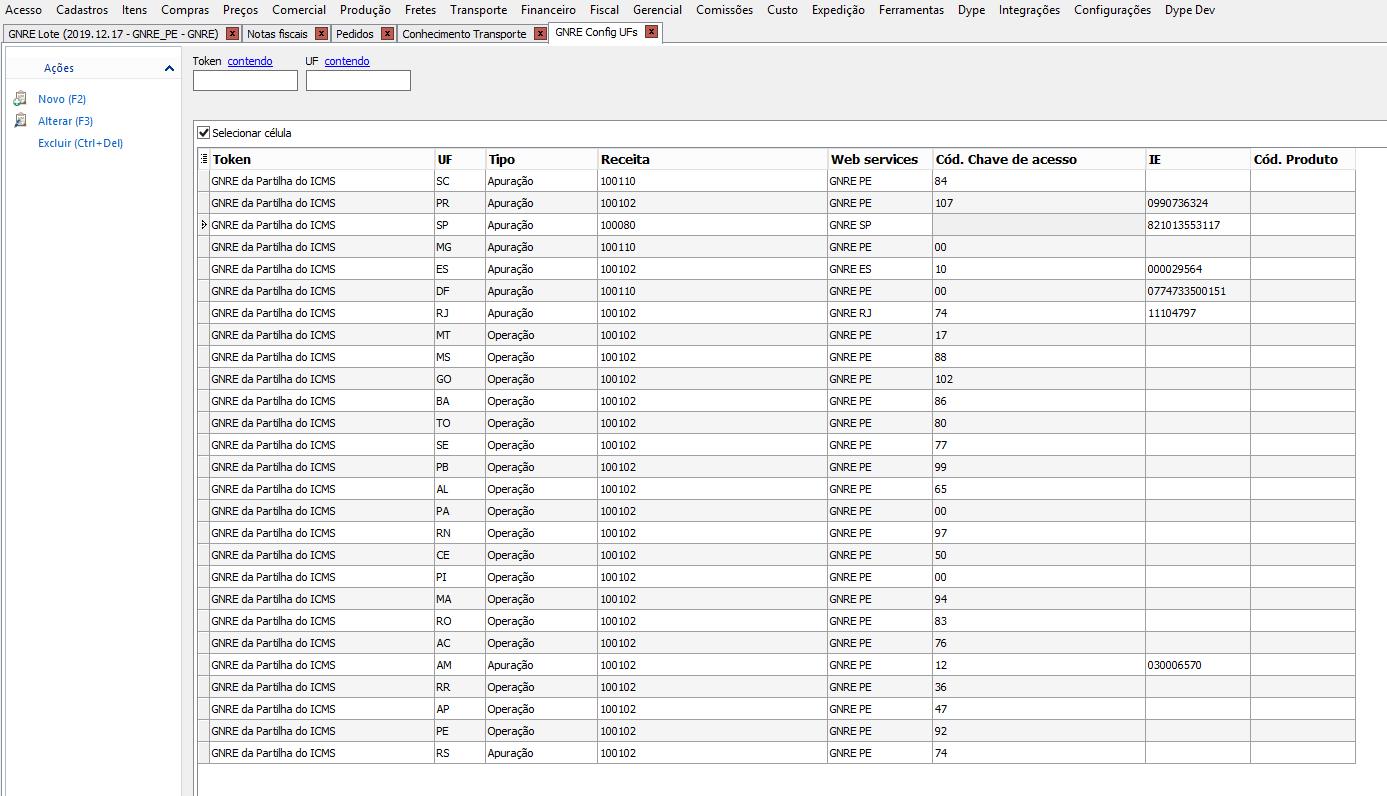Click the Novo (F2) action link
1387x796 pixels.
[62, 99]
